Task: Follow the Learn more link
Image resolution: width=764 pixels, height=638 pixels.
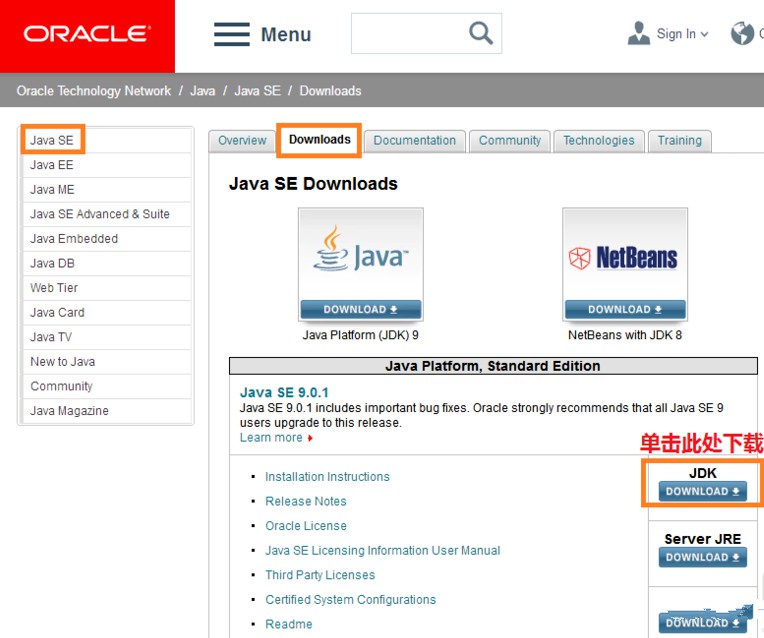Action: coord(272,438)
